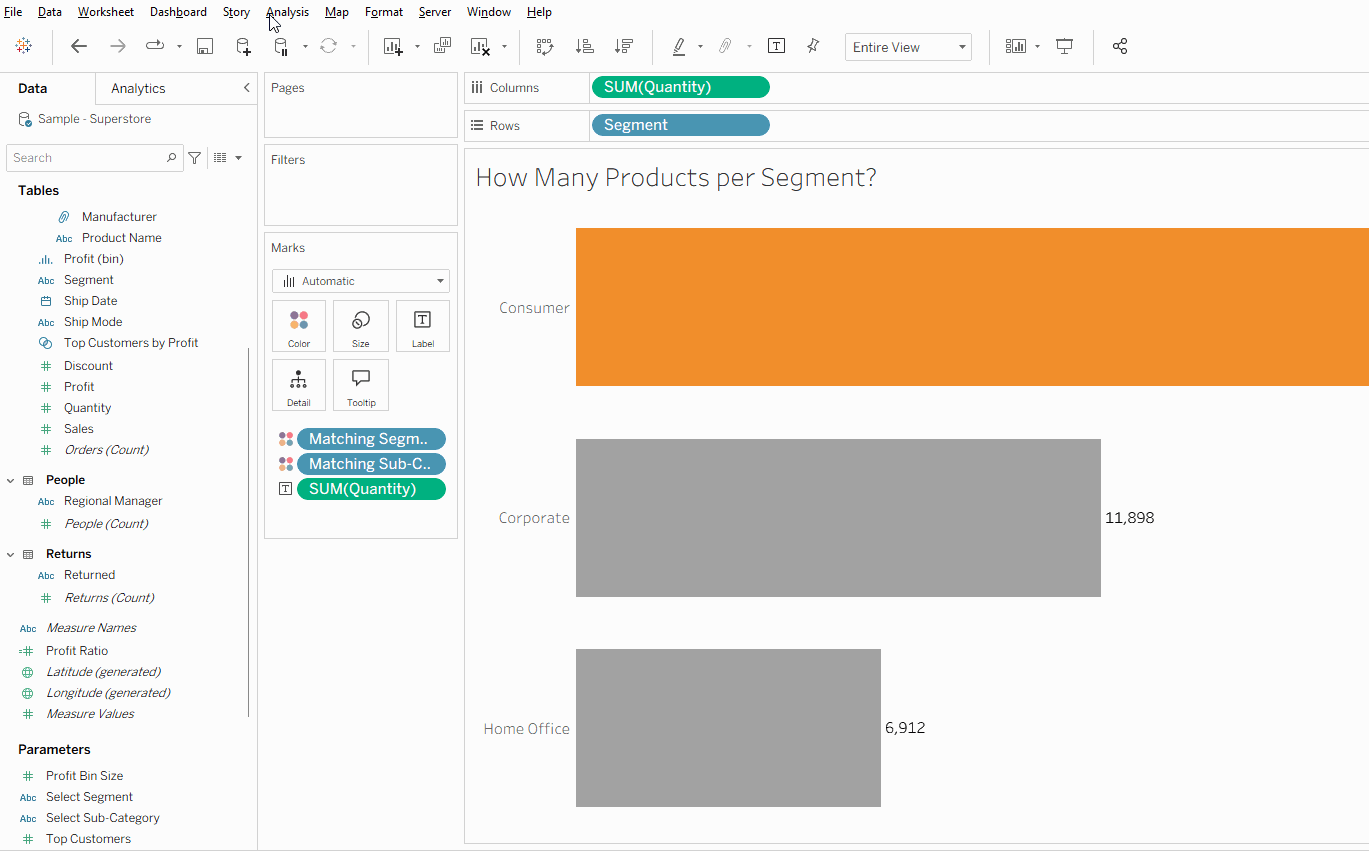The image size is (1369, 851).
Task: Sort the bars descending
Action: point(624,46)
